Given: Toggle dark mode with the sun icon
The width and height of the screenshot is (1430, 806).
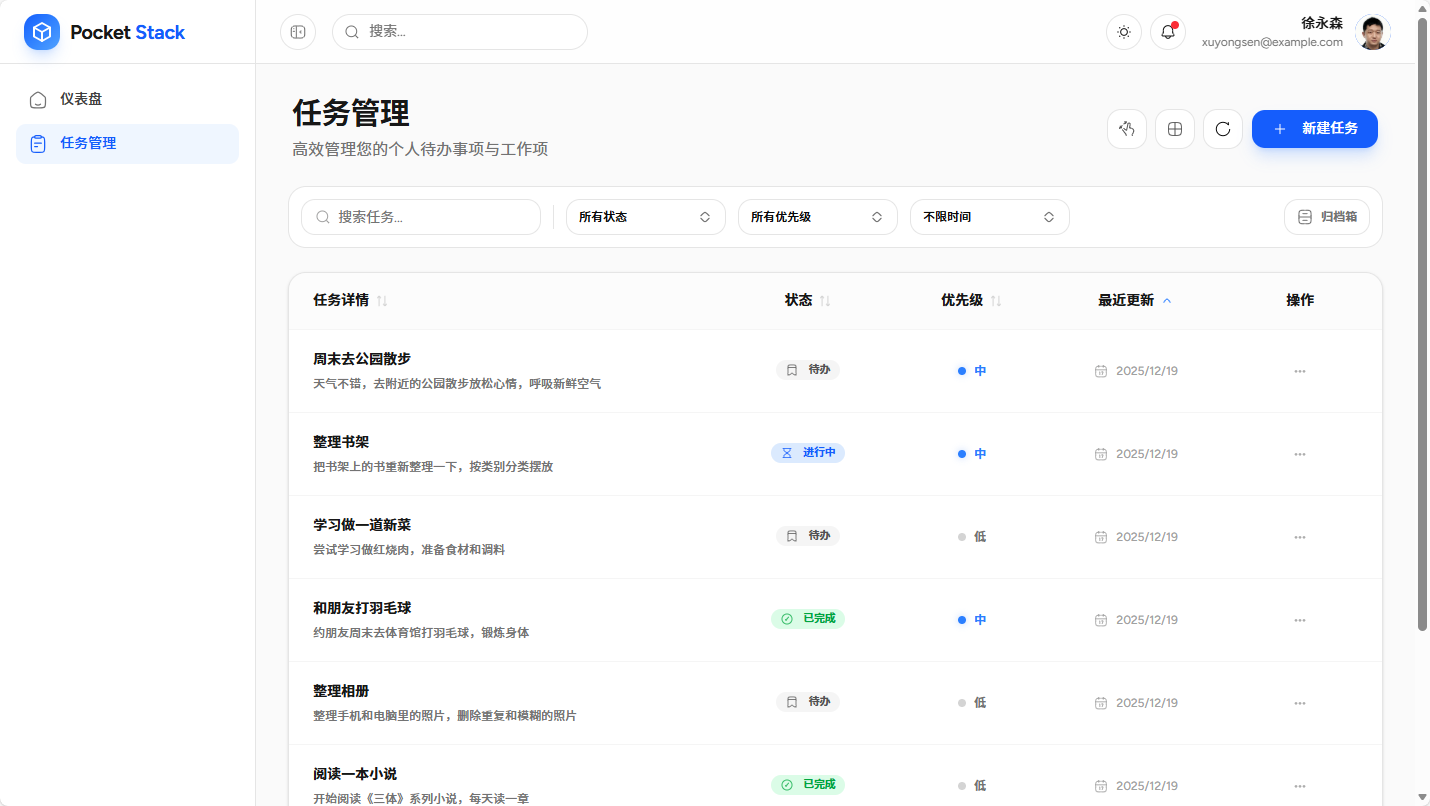Looking at the screenshot, I should pyautogui.click(x=1123, y=31).
